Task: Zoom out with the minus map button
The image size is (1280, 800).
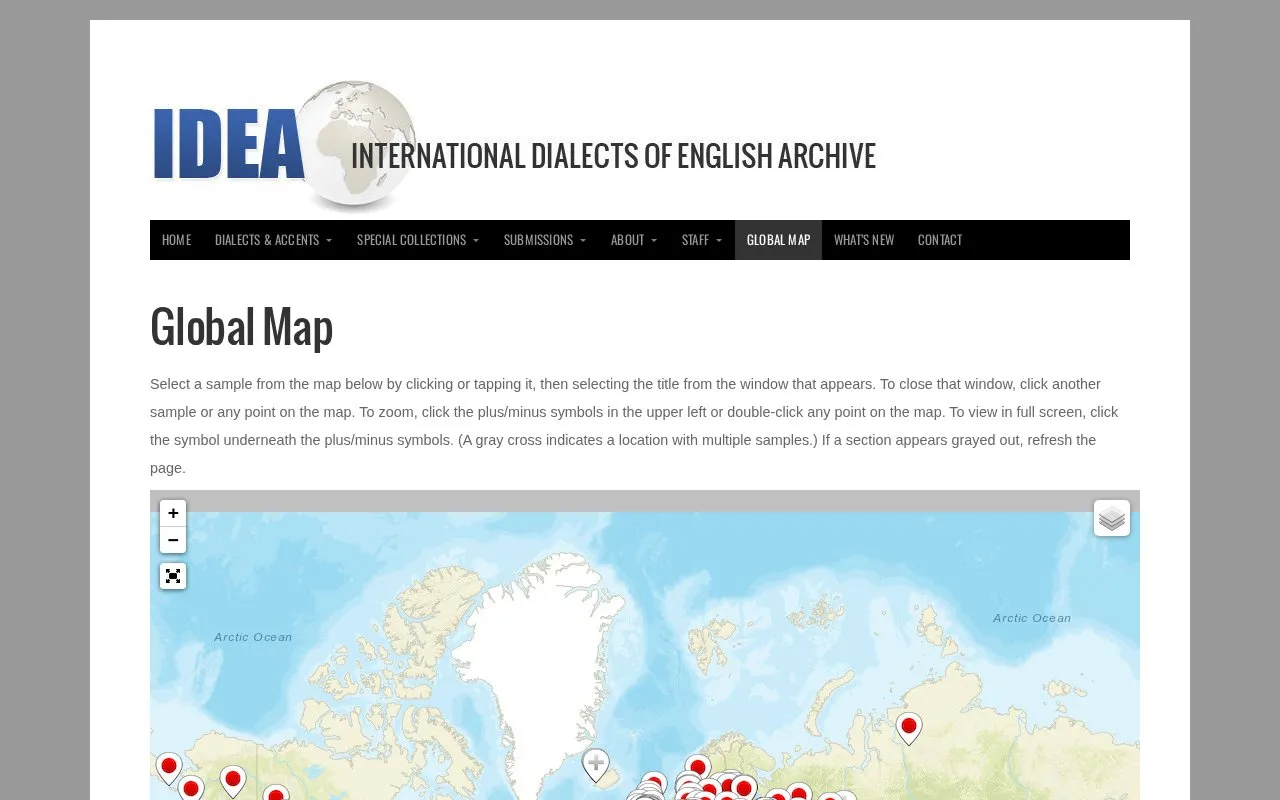Action: (x=173, y=540)
